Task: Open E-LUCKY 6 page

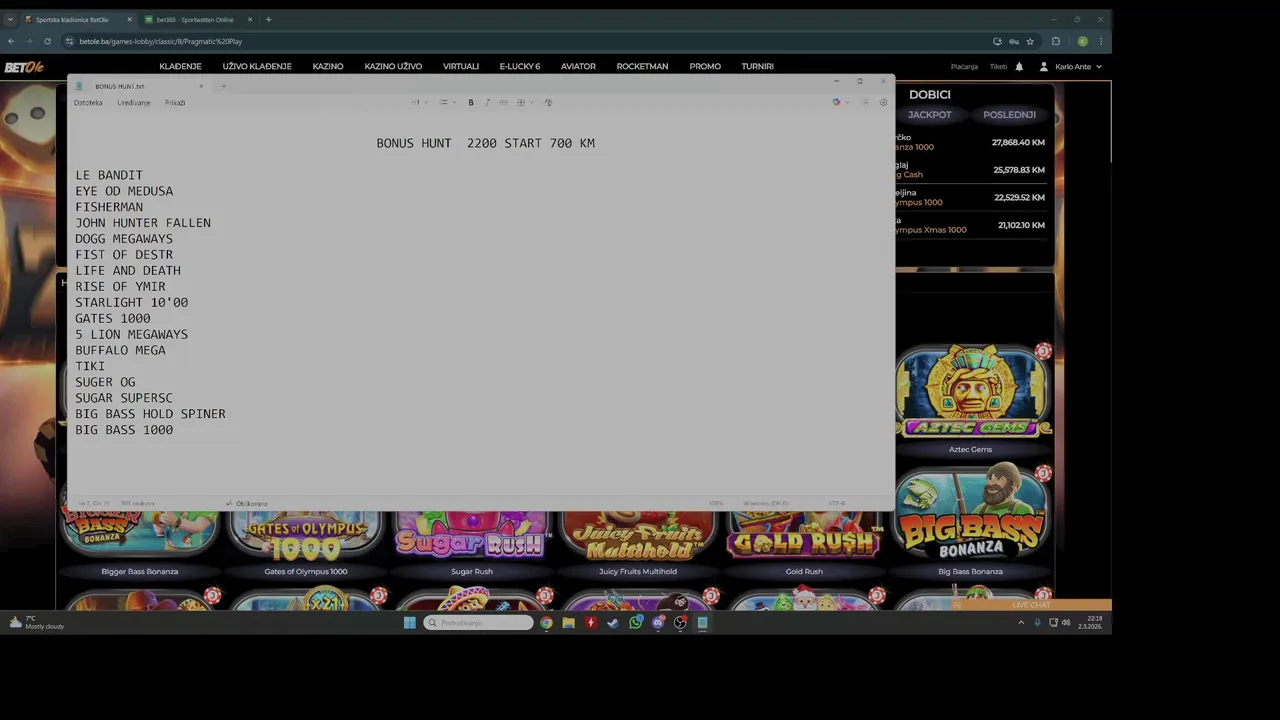Action: point(520,66)
